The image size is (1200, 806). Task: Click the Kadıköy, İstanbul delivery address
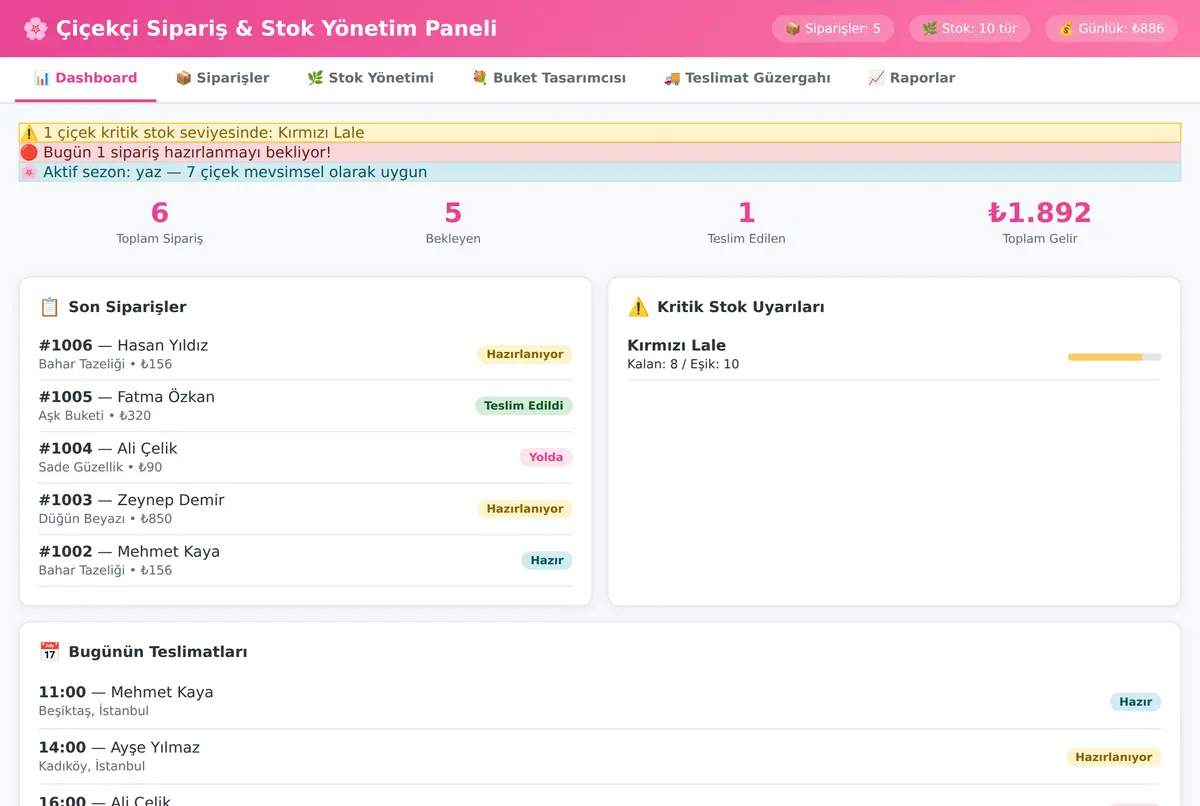[x=92, y=766]
